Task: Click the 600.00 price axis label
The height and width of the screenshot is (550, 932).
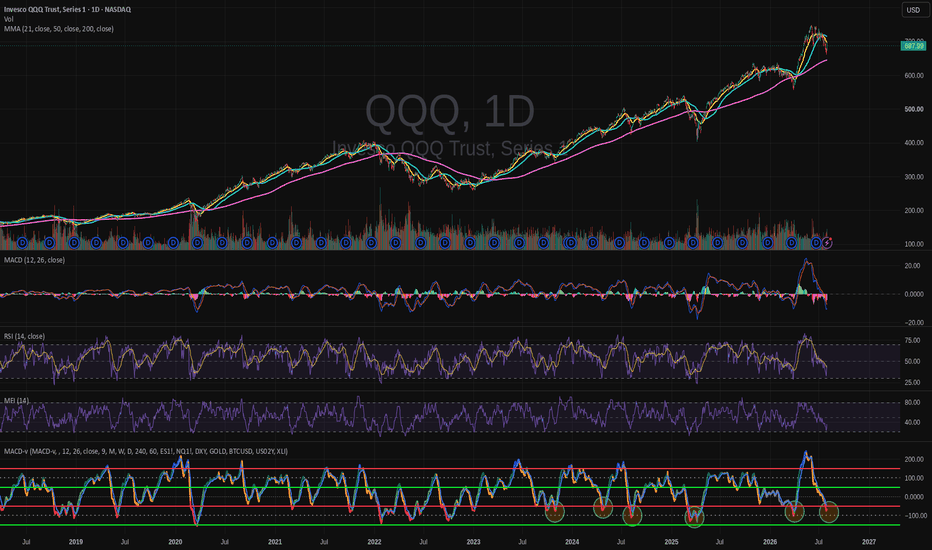Action: [x=914, y=76]
